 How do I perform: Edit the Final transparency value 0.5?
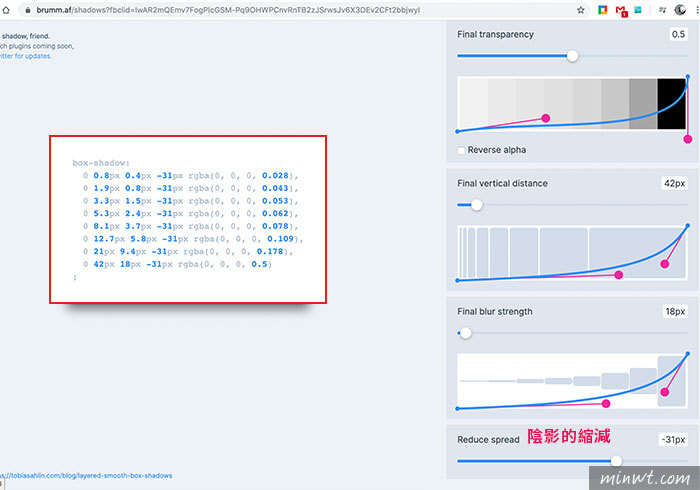[678, 34]
